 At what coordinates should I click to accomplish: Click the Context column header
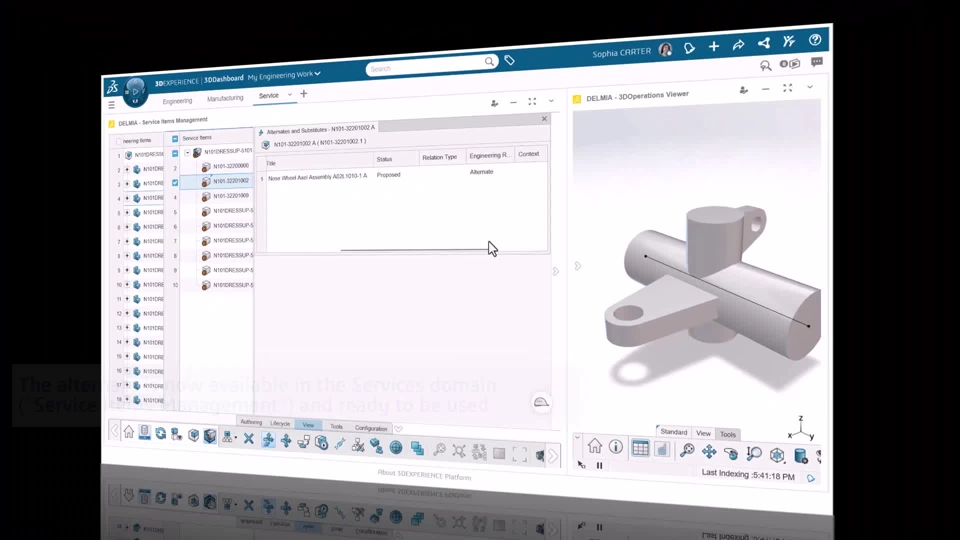coord(530,154)
